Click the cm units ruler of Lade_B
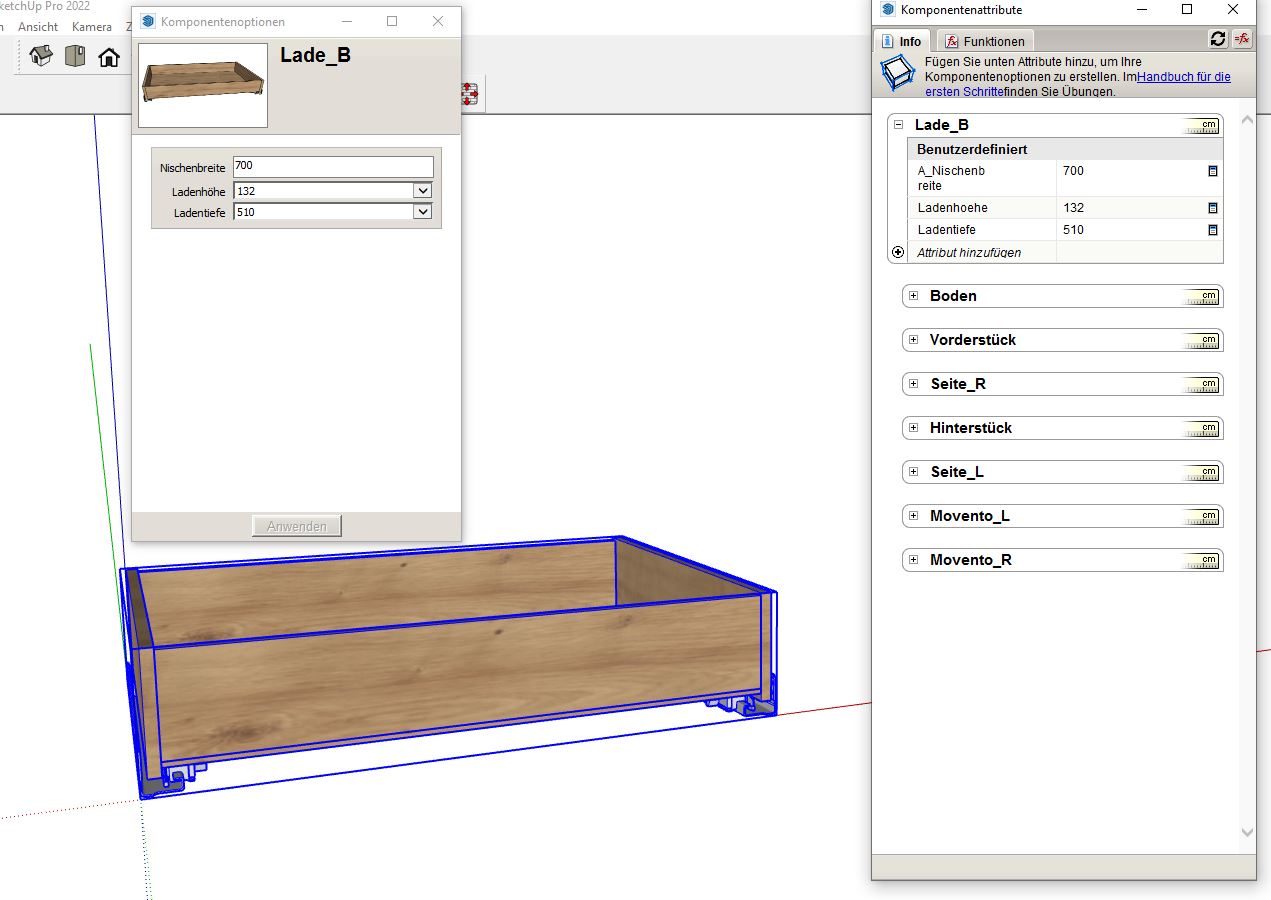The width and height of the screenshot is (1271, 900). pyautogui.click(x=1202, y=126)
